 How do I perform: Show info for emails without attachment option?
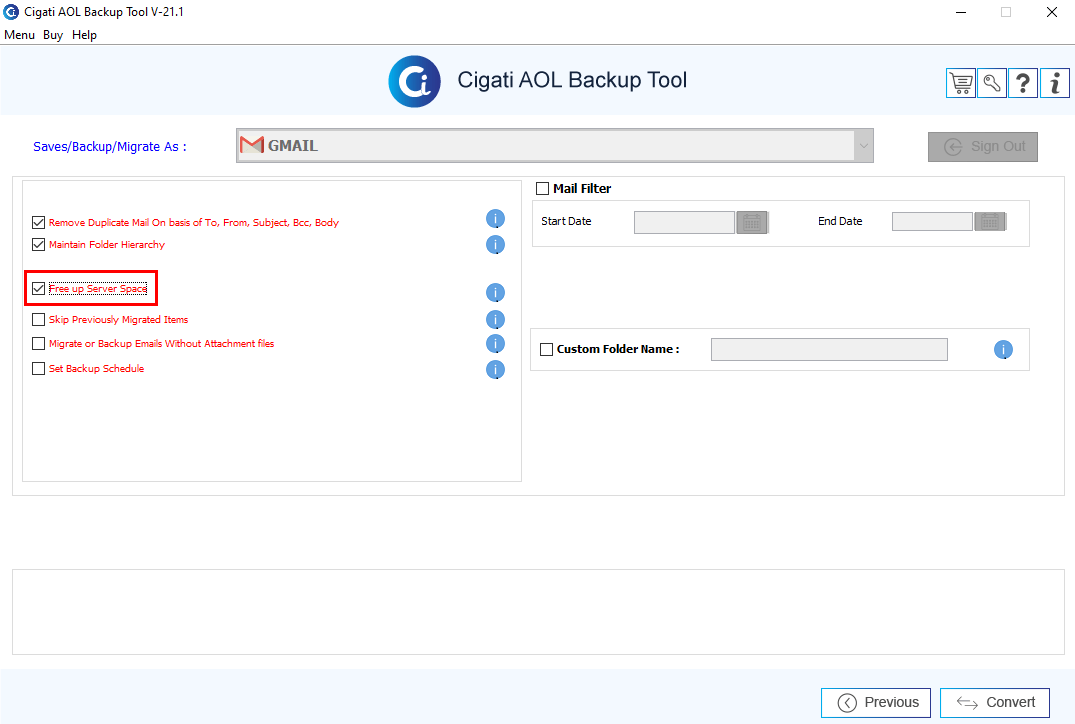(x=495, y=343)
